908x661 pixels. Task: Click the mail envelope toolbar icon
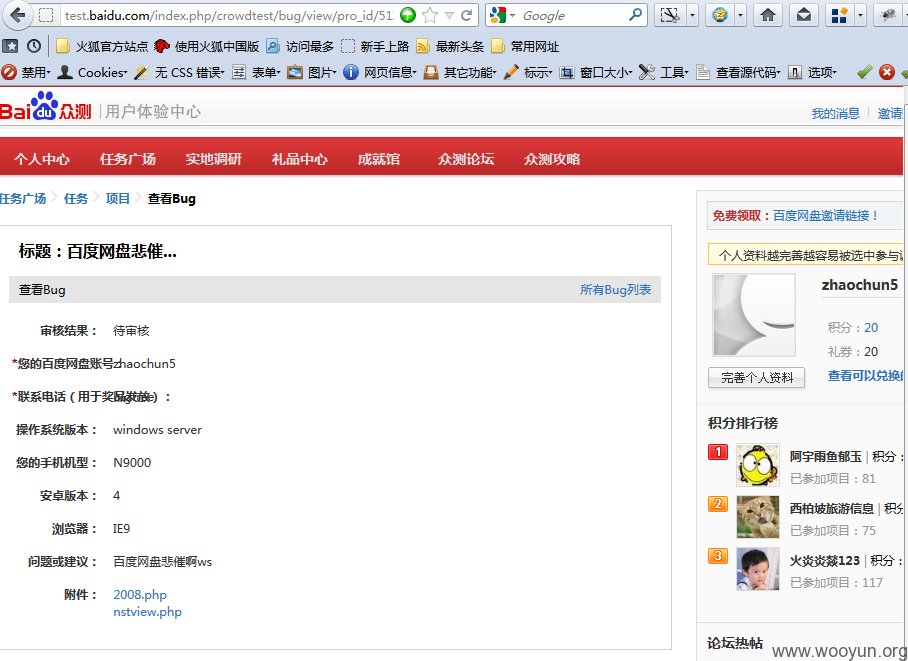(804, 15)
